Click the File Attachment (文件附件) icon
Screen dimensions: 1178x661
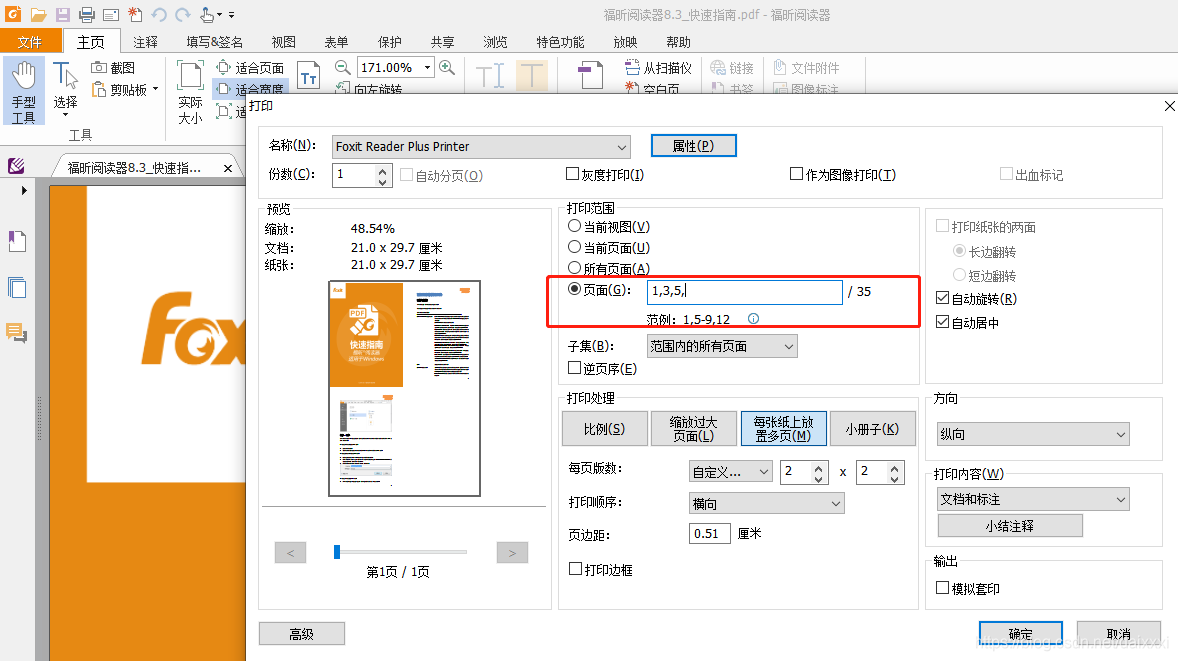tap(780, 68)
